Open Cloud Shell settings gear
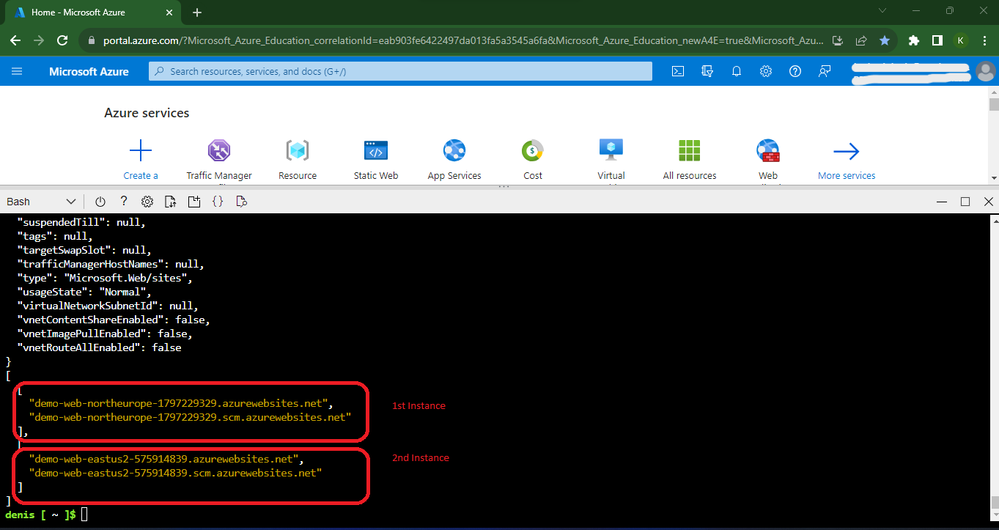This screenshot has width=999, height=530. tap(147, 201)
